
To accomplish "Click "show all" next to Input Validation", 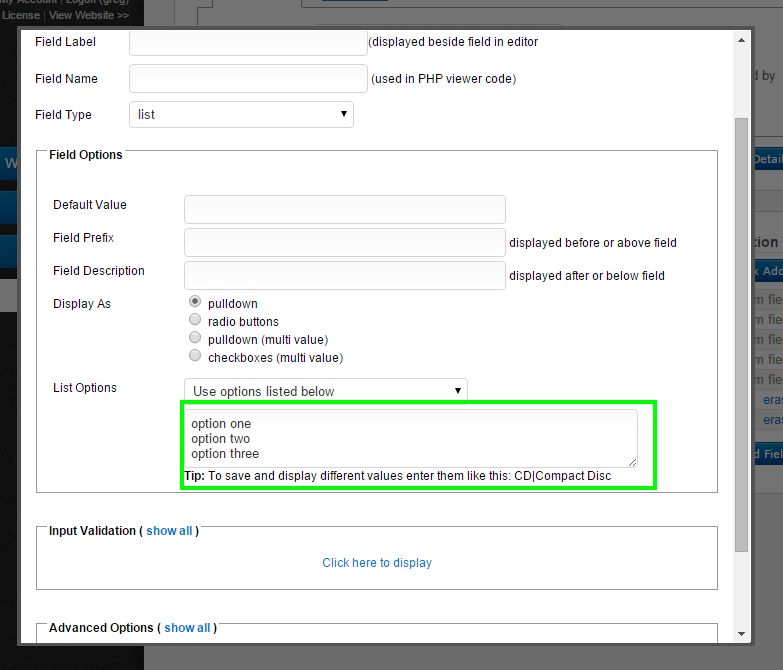I will click(x=169, y=531).
